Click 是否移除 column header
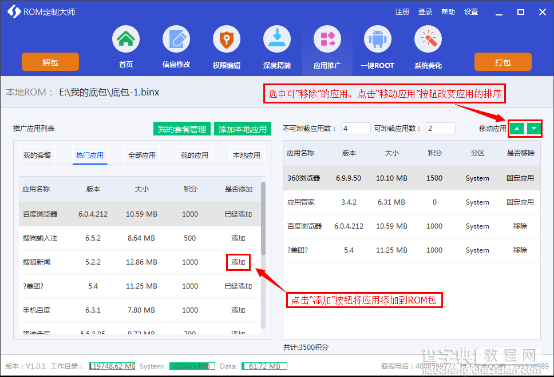The width and height of the screenshot is (554, 377). coord(520,153)
